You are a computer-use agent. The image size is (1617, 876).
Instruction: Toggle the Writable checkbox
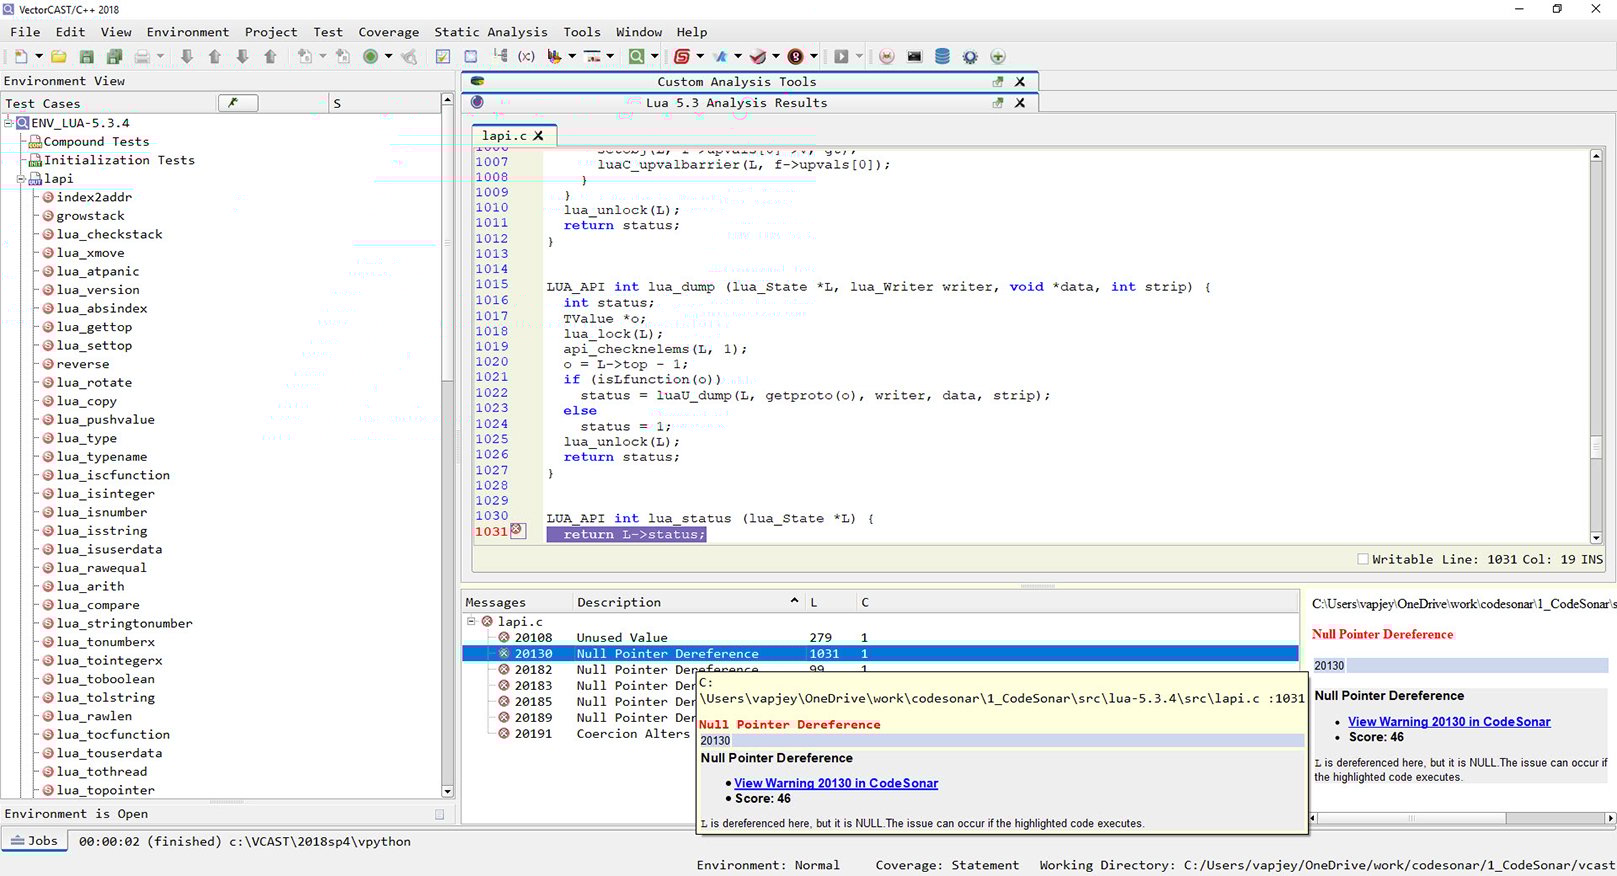pos(1363,560)
